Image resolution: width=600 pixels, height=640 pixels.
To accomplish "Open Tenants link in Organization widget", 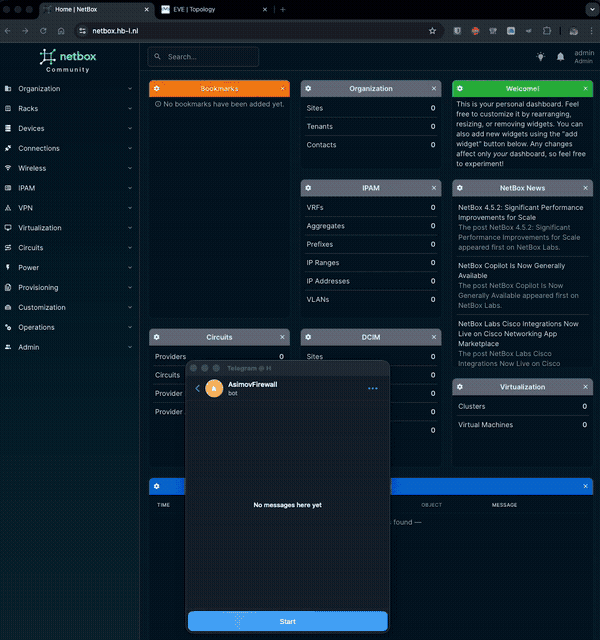I will 319,127.
